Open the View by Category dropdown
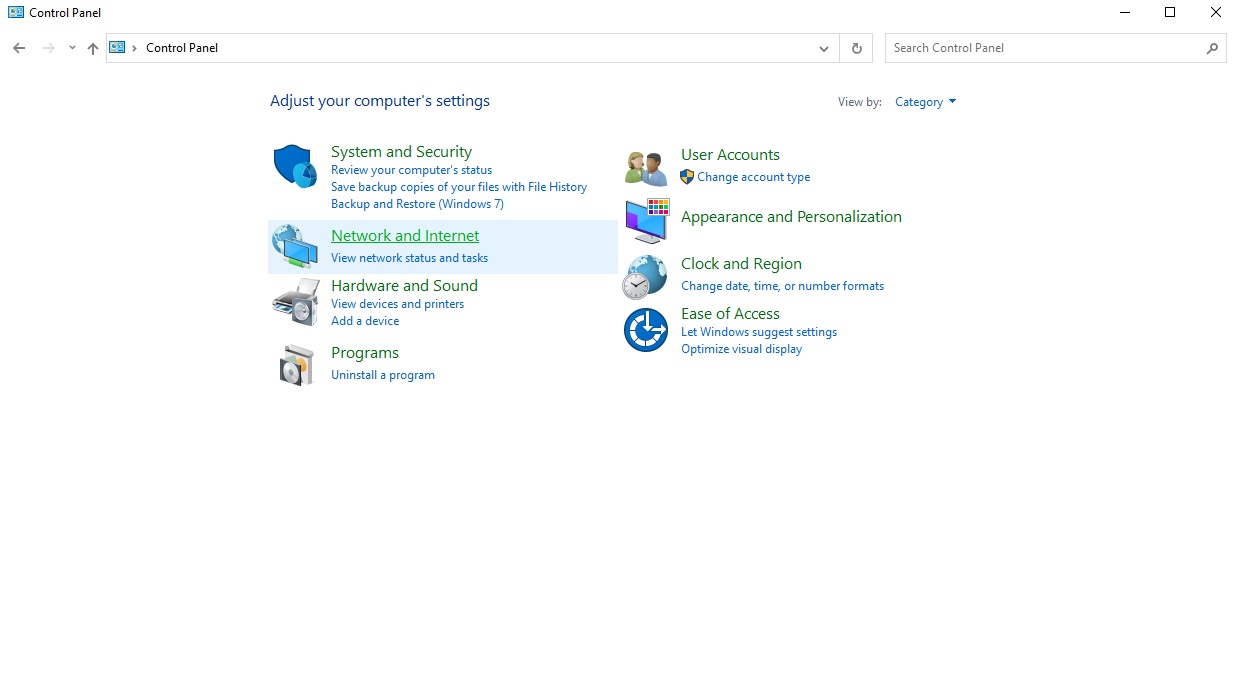 tap(925, 102)
